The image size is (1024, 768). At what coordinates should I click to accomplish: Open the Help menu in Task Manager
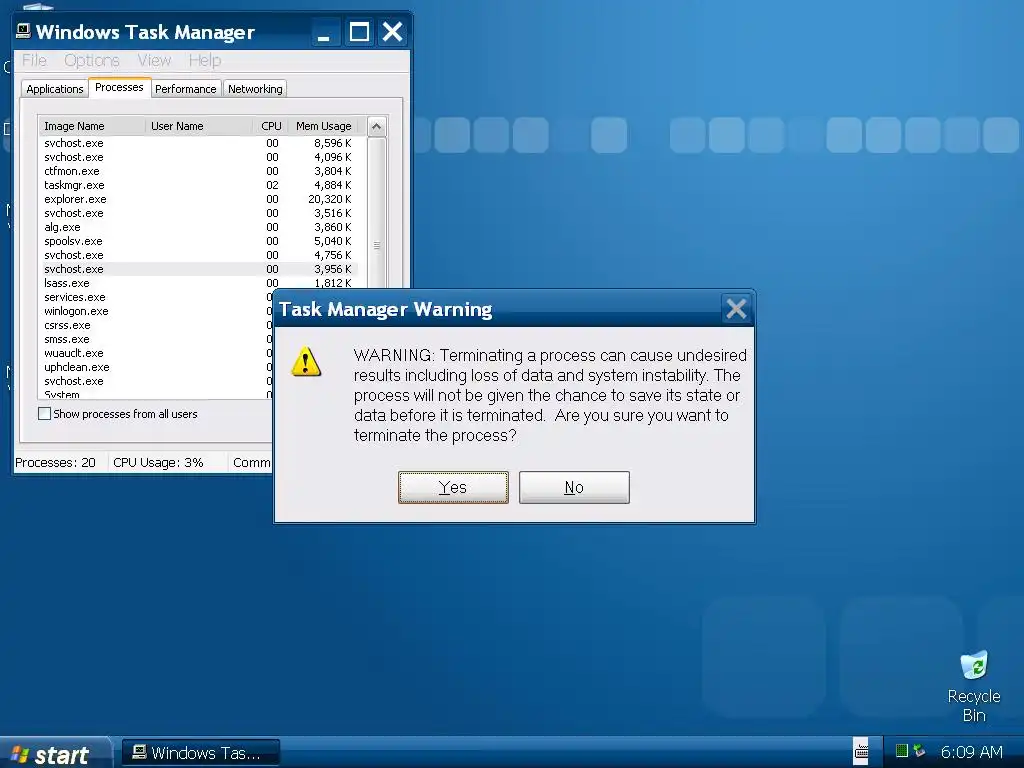204,60
